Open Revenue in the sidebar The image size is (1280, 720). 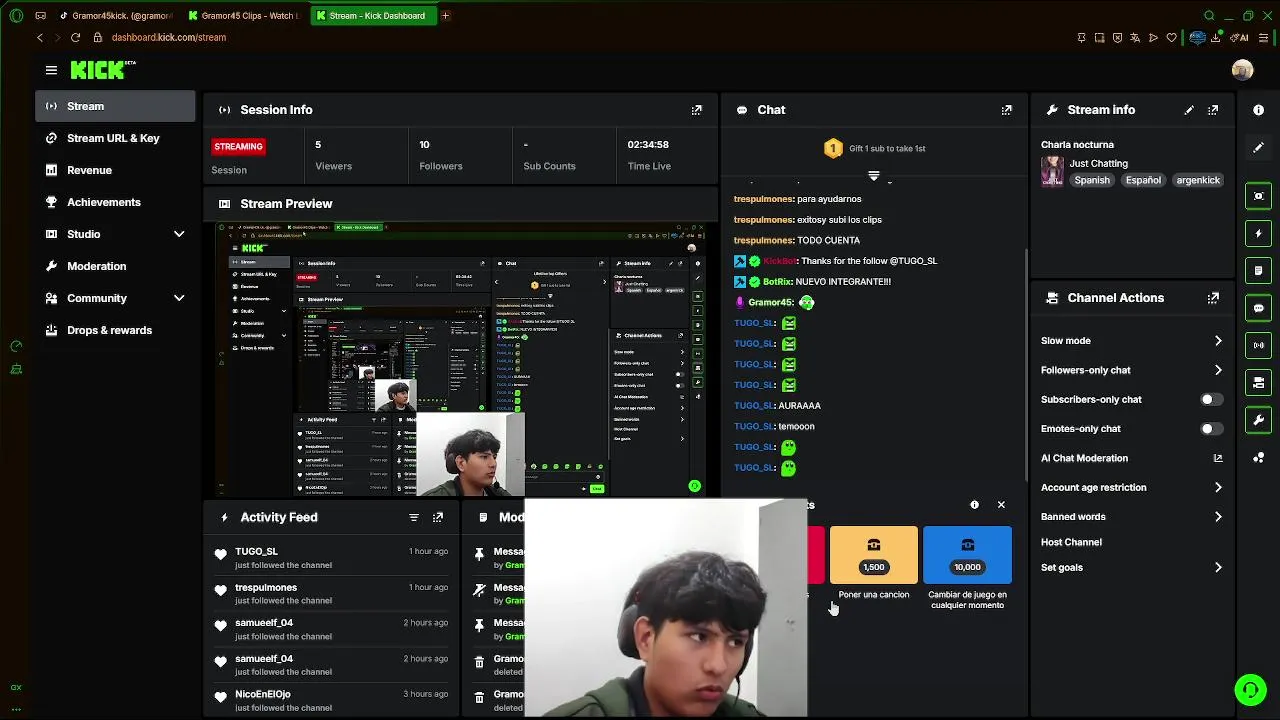[x=115, y=170]
